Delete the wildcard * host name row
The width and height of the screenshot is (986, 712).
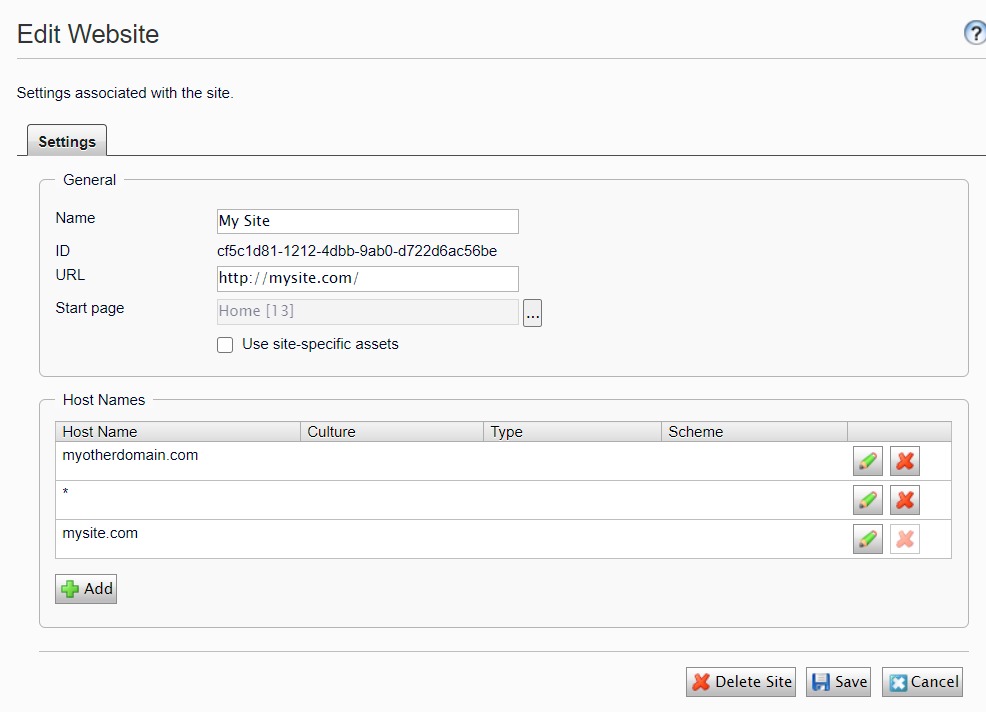[x=905, y=500]
